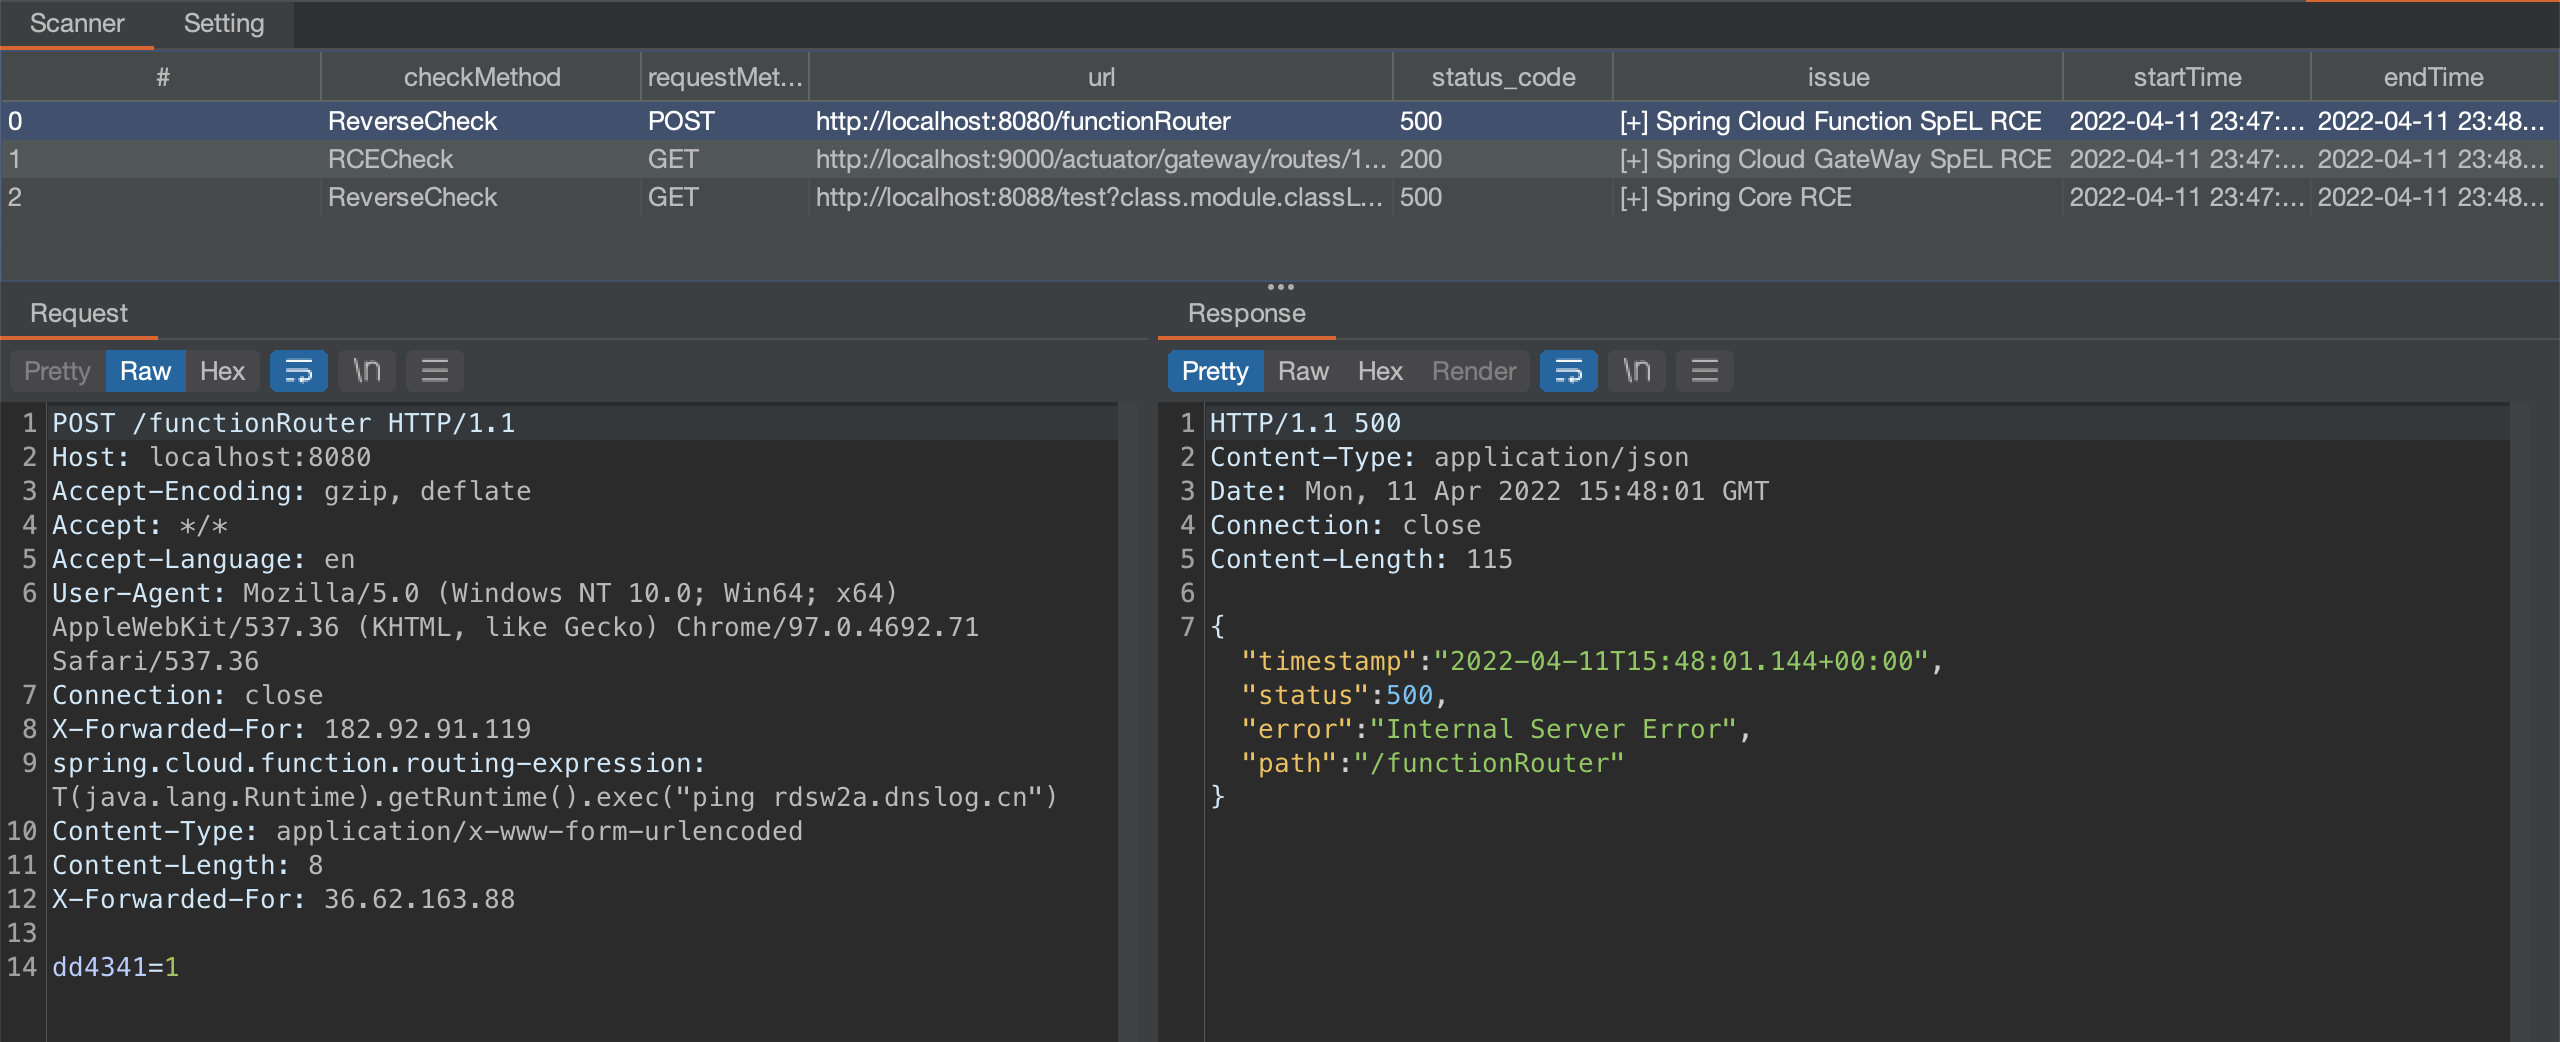Screen dimensions: 2560x1042
Task: Toggle word wrap in Response panel
Action: (x=1568, y=371)
